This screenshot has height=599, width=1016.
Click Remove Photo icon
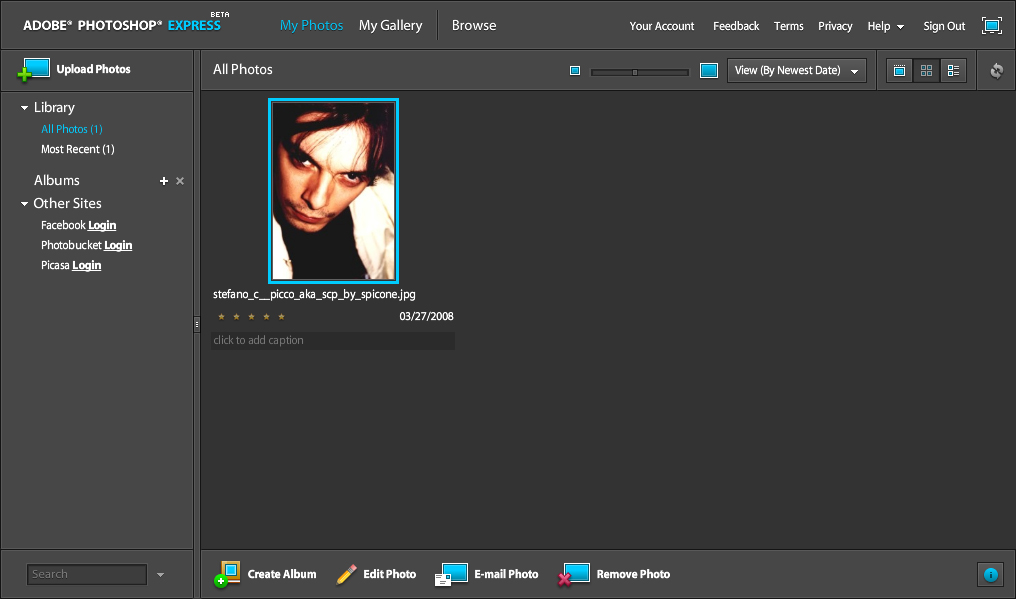[x=574, y=574]
